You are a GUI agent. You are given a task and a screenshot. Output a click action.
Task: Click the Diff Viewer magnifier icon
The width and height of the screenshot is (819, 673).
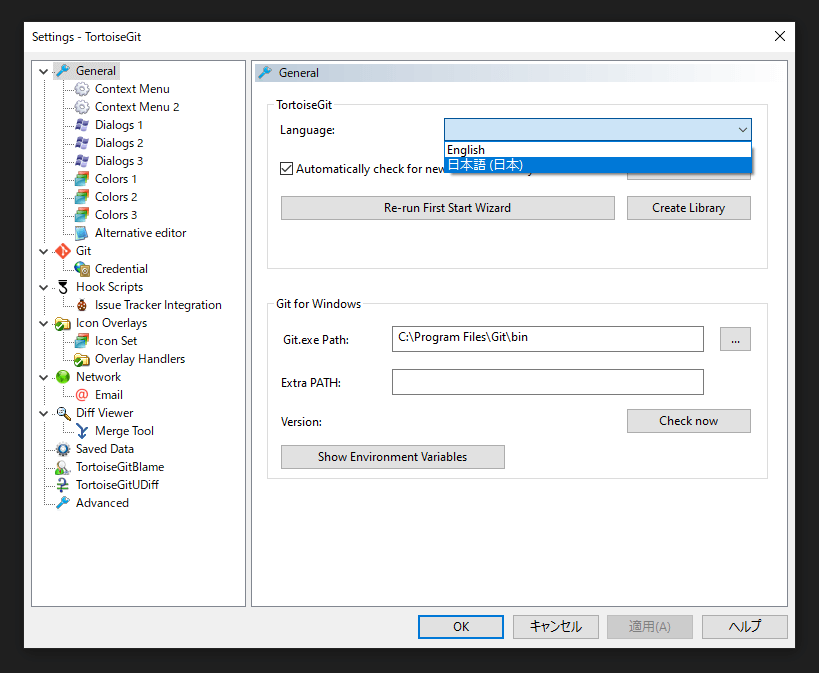click(63, 413)
